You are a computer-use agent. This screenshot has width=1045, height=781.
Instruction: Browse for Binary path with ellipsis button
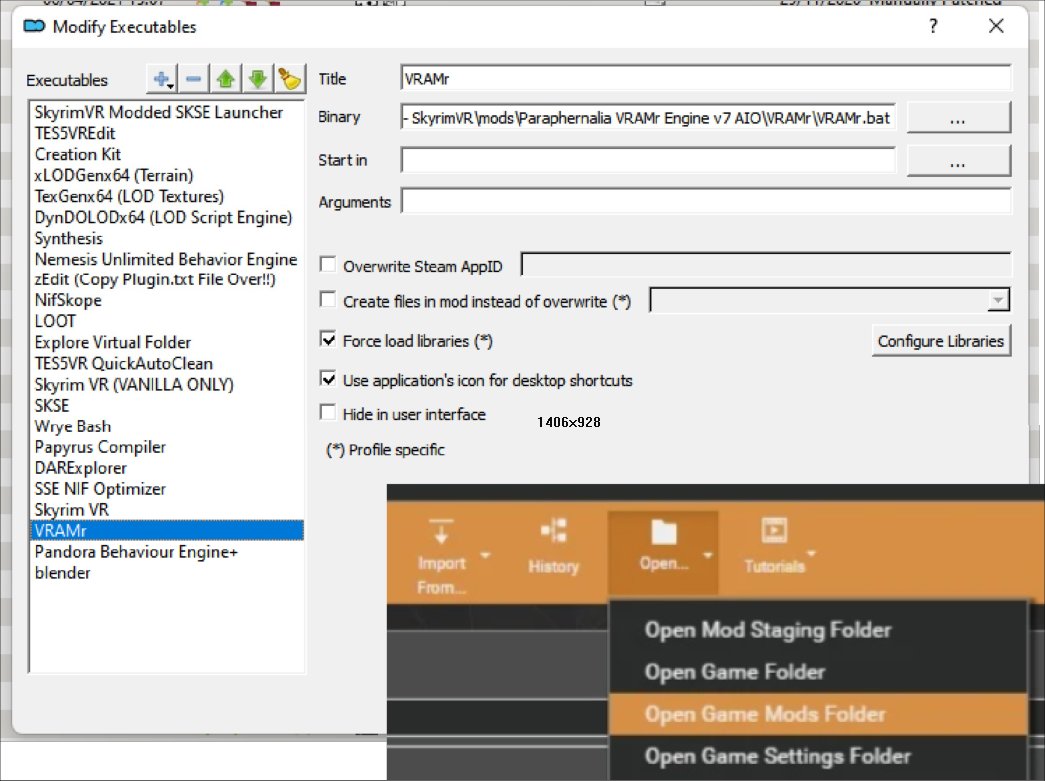pyautogui.click(x=958, y=118)
